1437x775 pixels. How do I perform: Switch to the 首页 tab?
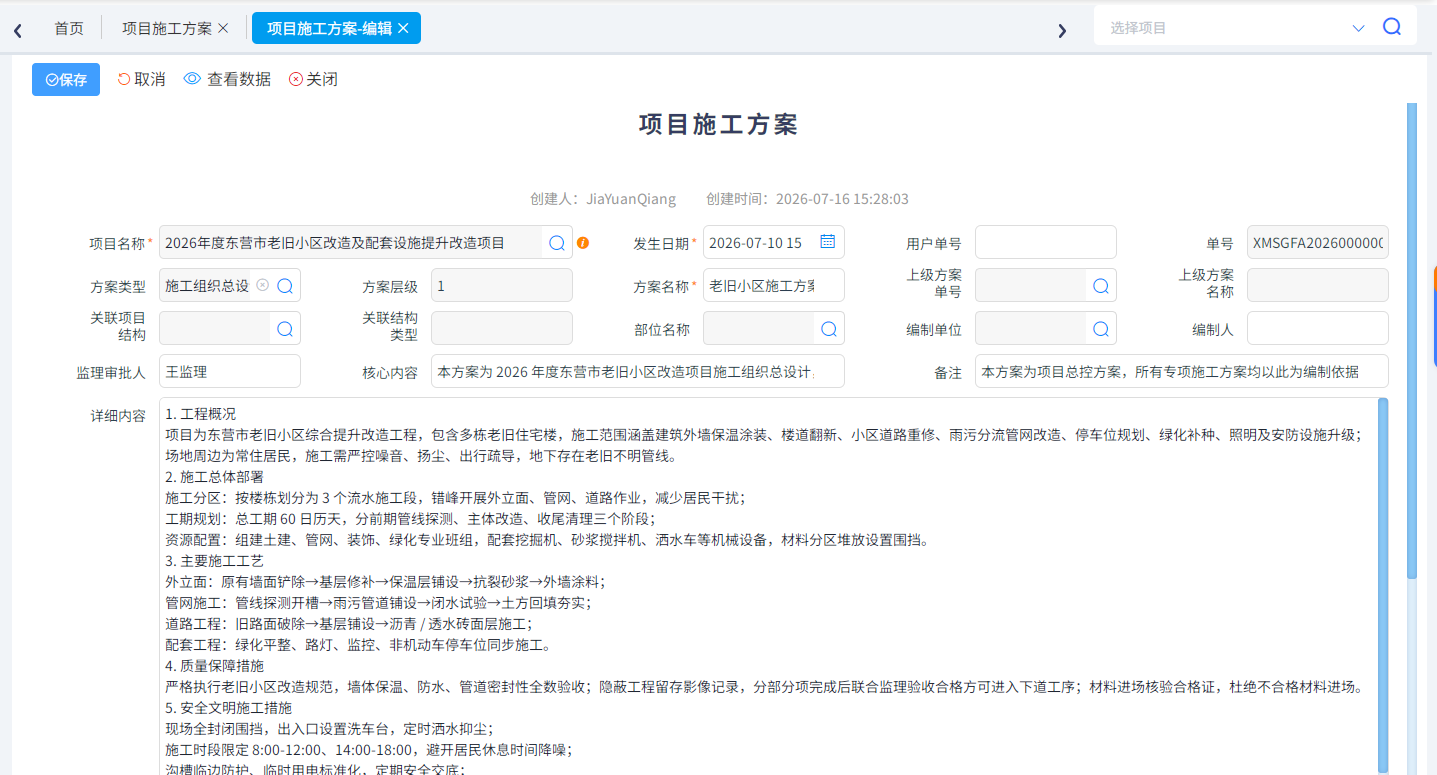[69, 28]
